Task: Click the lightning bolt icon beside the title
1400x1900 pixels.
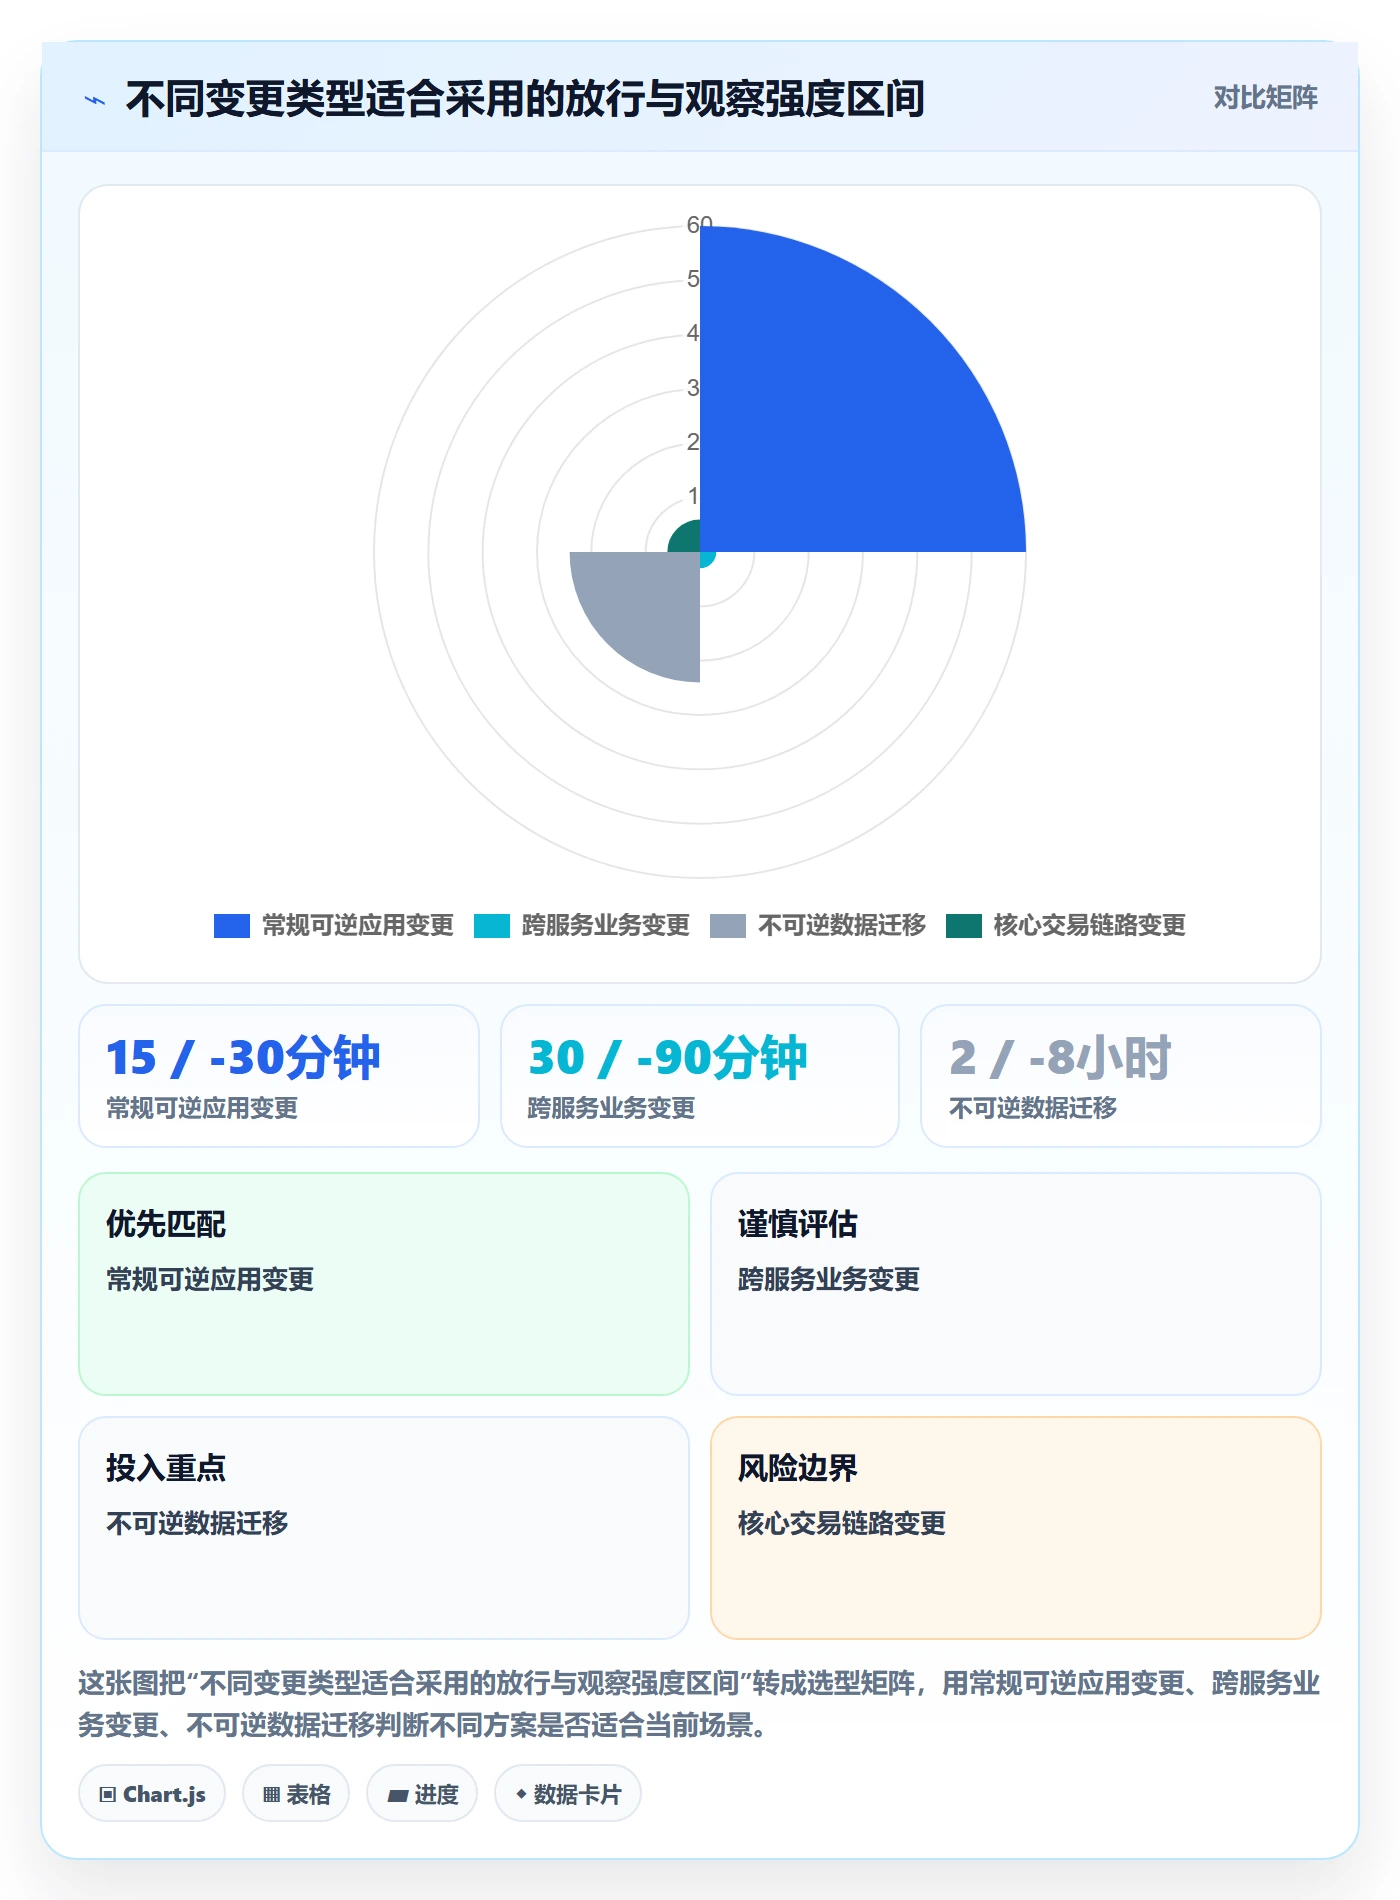Action: (x=95, y=100)
